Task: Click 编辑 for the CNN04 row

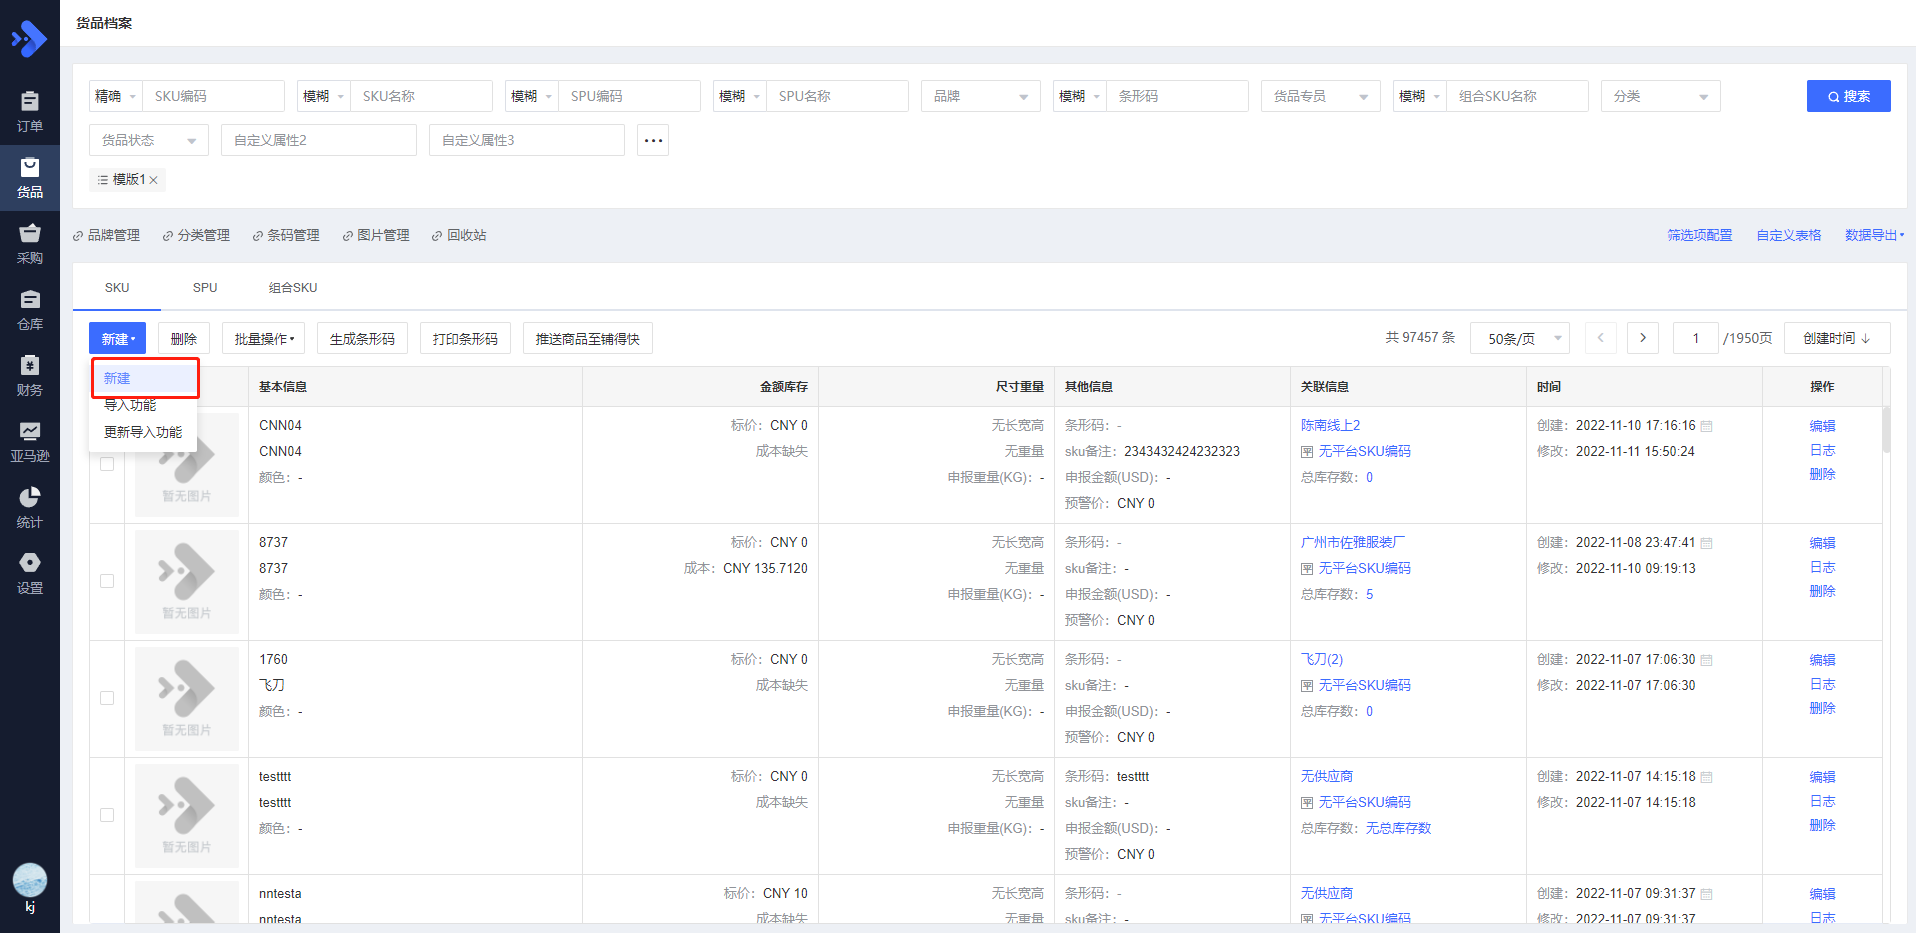Action: point(1822,426)
